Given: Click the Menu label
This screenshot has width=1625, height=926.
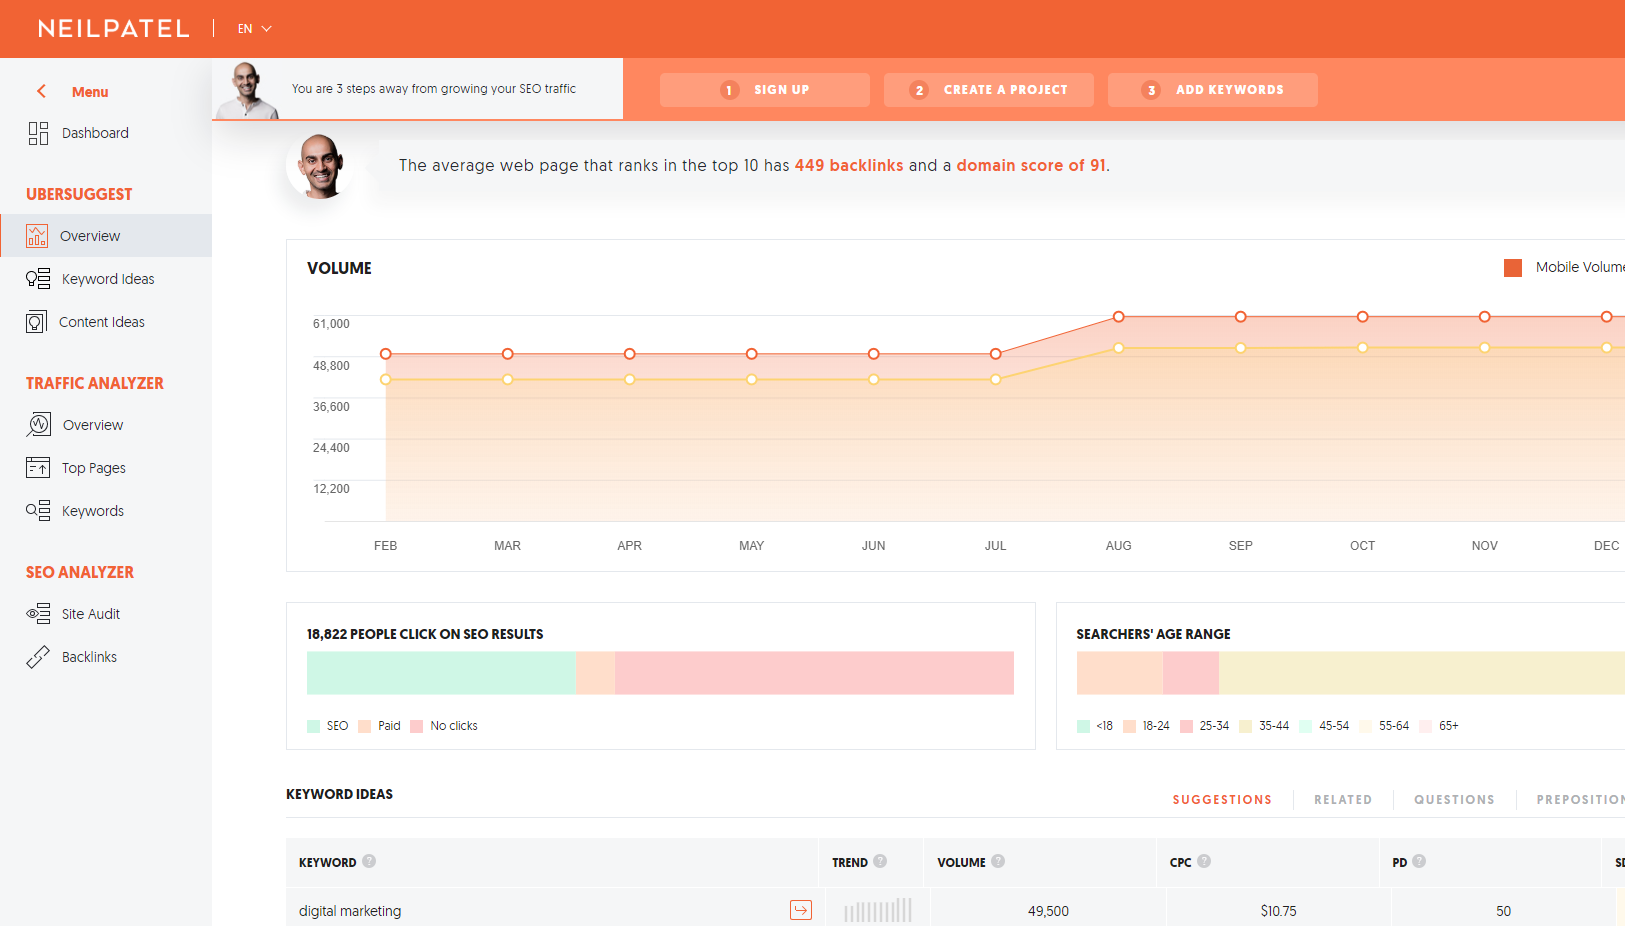Looking at the screenshot, I should [90, 92].
